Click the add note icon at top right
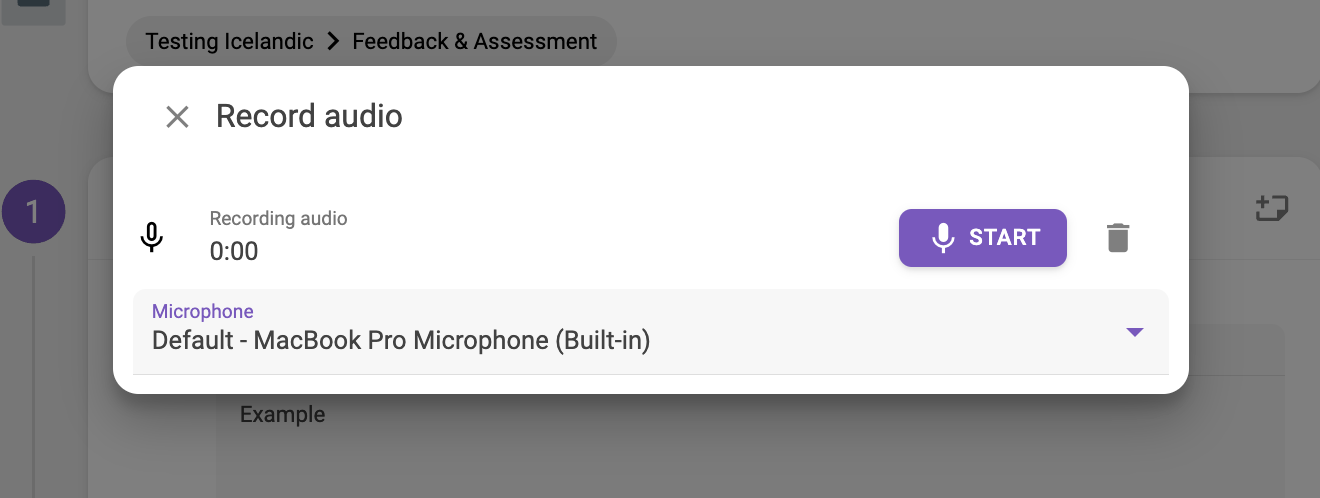 click(1272, 208)
